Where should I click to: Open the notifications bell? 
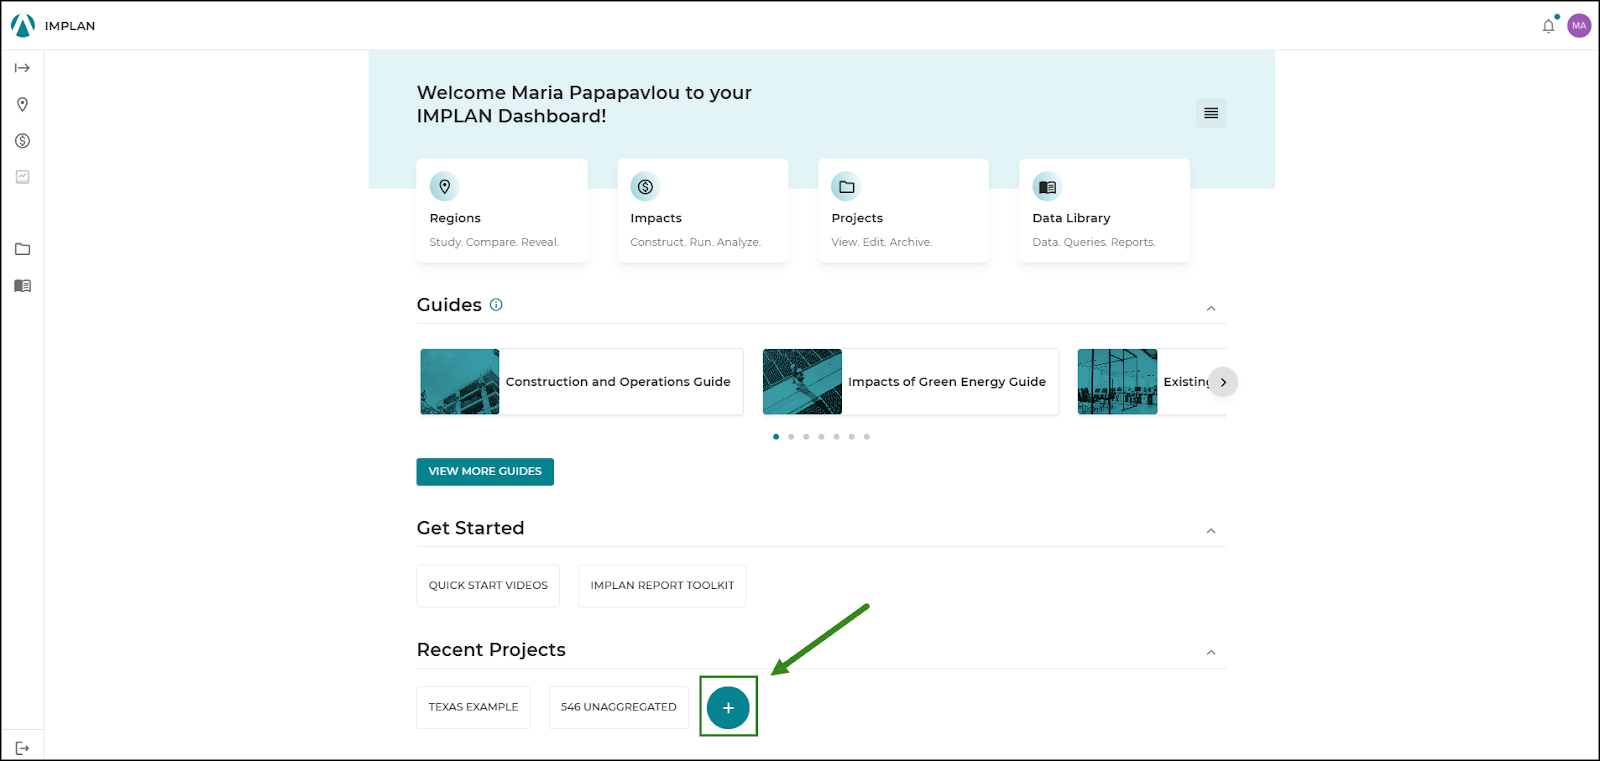click(1548, 26)
